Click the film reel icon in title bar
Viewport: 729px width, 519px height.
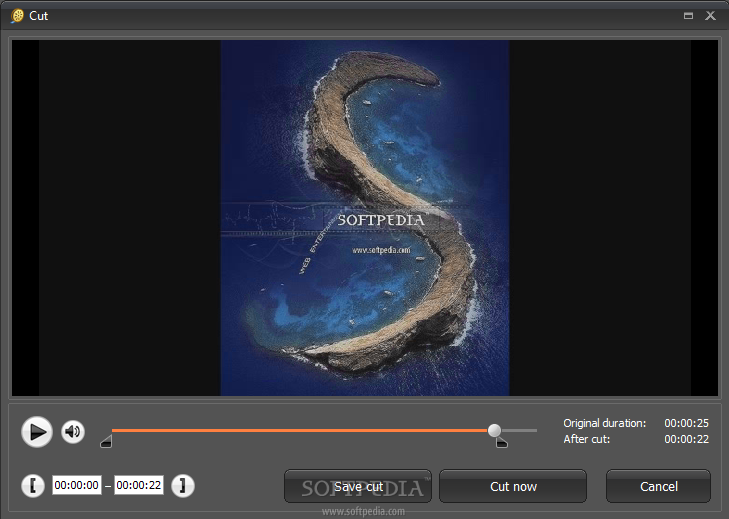click(17, 16)
